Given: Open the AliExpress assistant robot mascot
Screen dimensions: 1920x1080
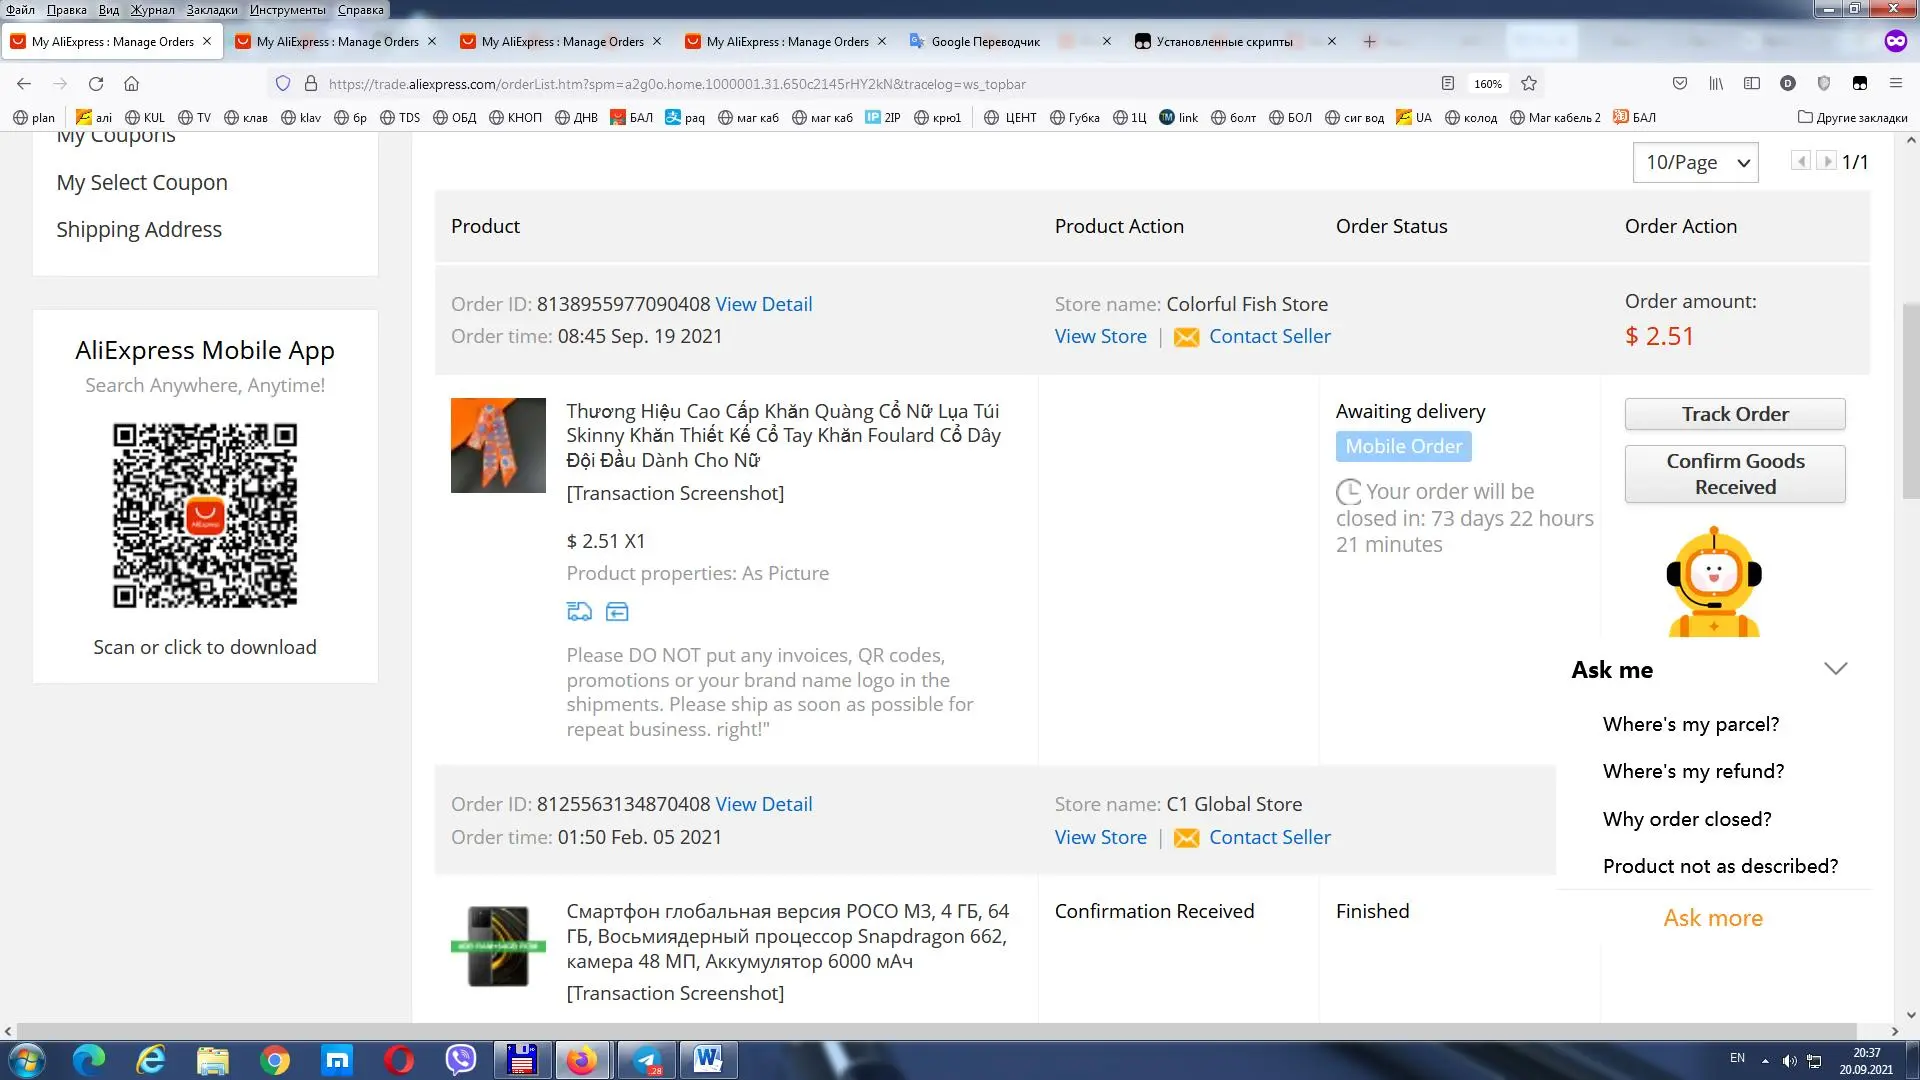Looking at the screenshot, I should point(1714,582).
